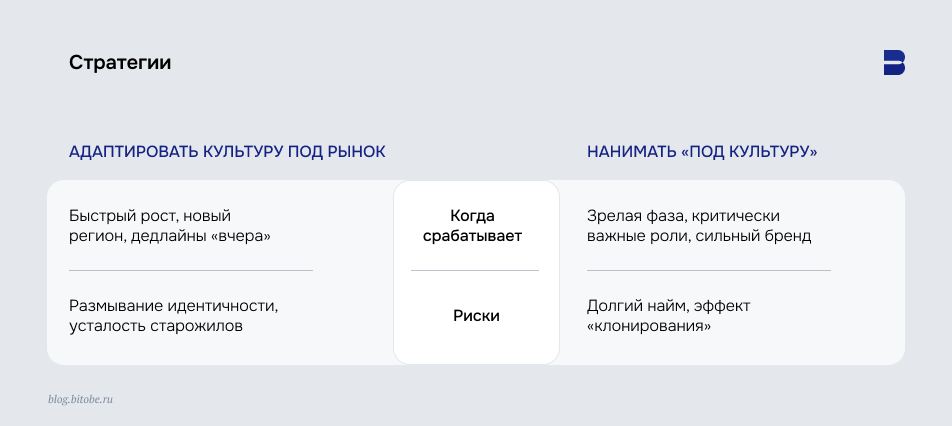Open the blog.bitobe.ru link
The image size is (952, 426).
point(81,399)
